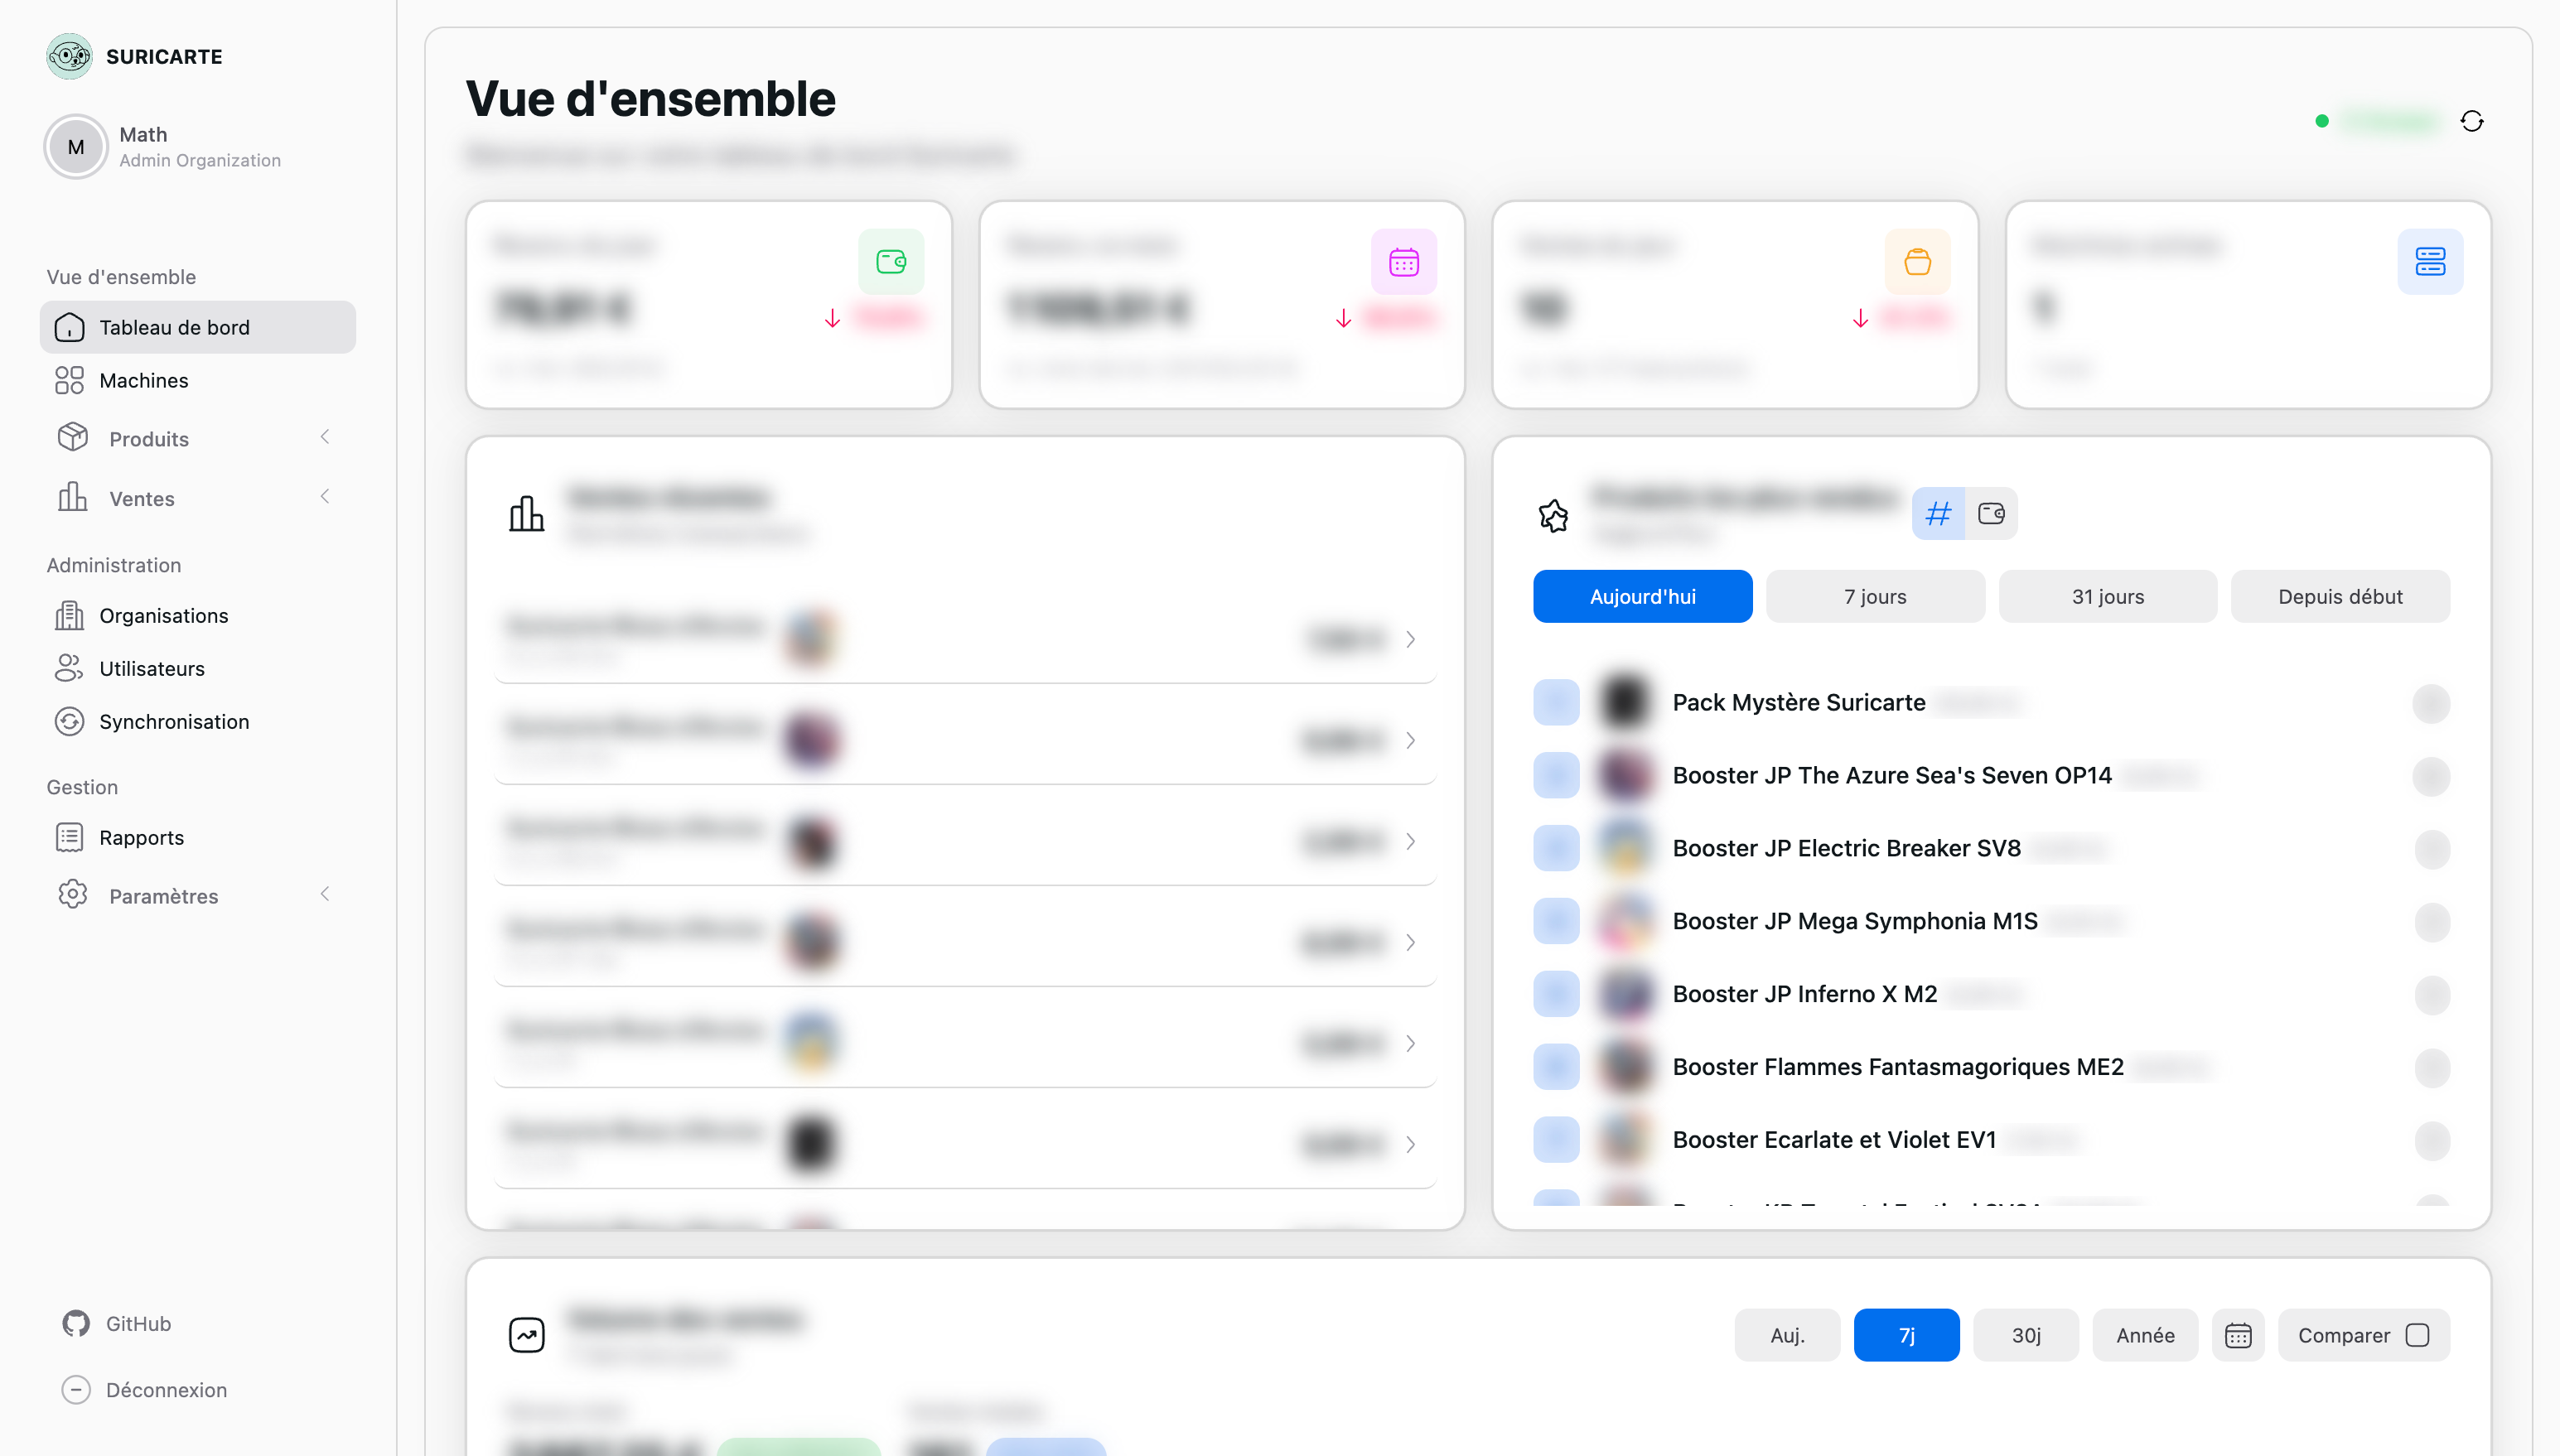
Task: Enable the Comparer checkbox
Action: pos(2417,1335)
